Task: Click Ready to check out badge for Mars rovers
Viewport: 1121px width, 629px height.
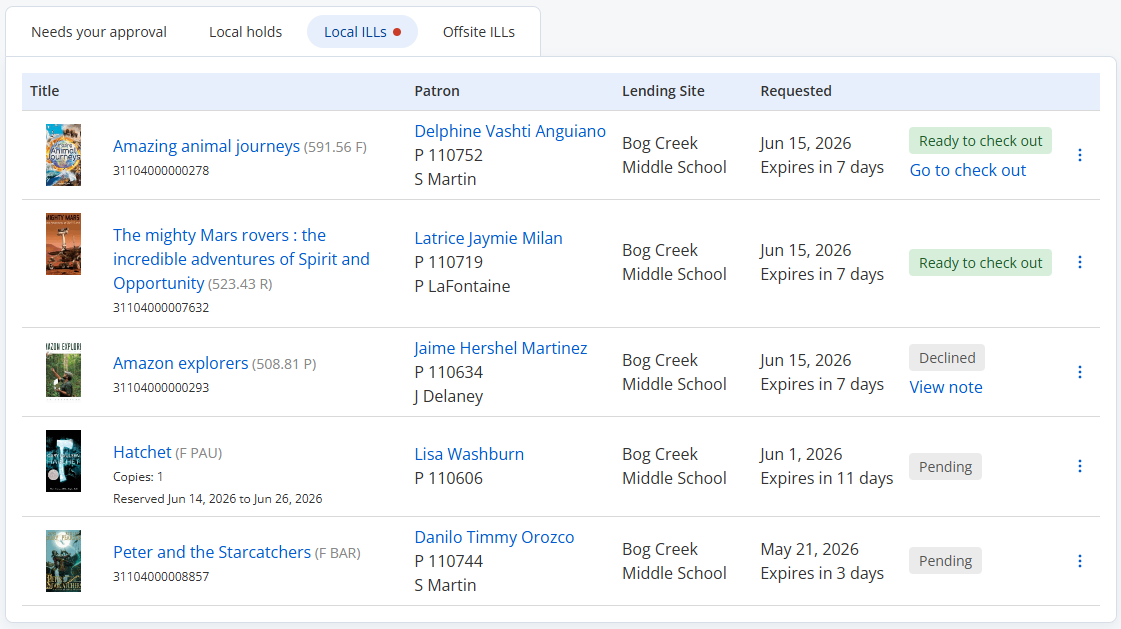Action: point(980,262)
